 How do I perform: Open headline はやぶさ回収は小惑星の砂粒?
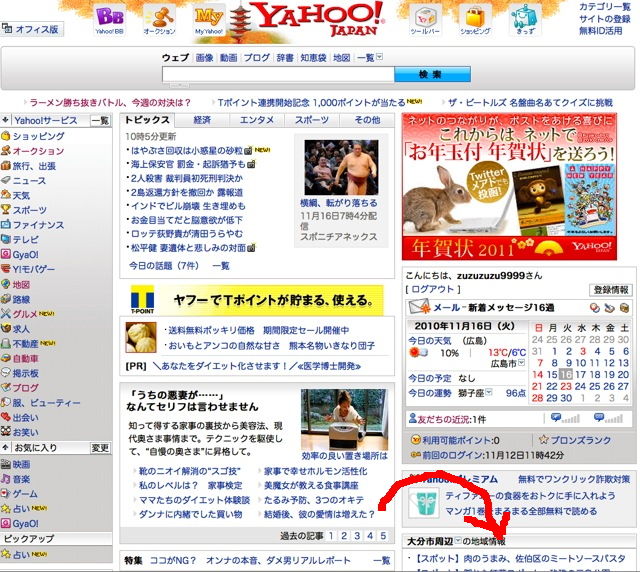point(187,151)
